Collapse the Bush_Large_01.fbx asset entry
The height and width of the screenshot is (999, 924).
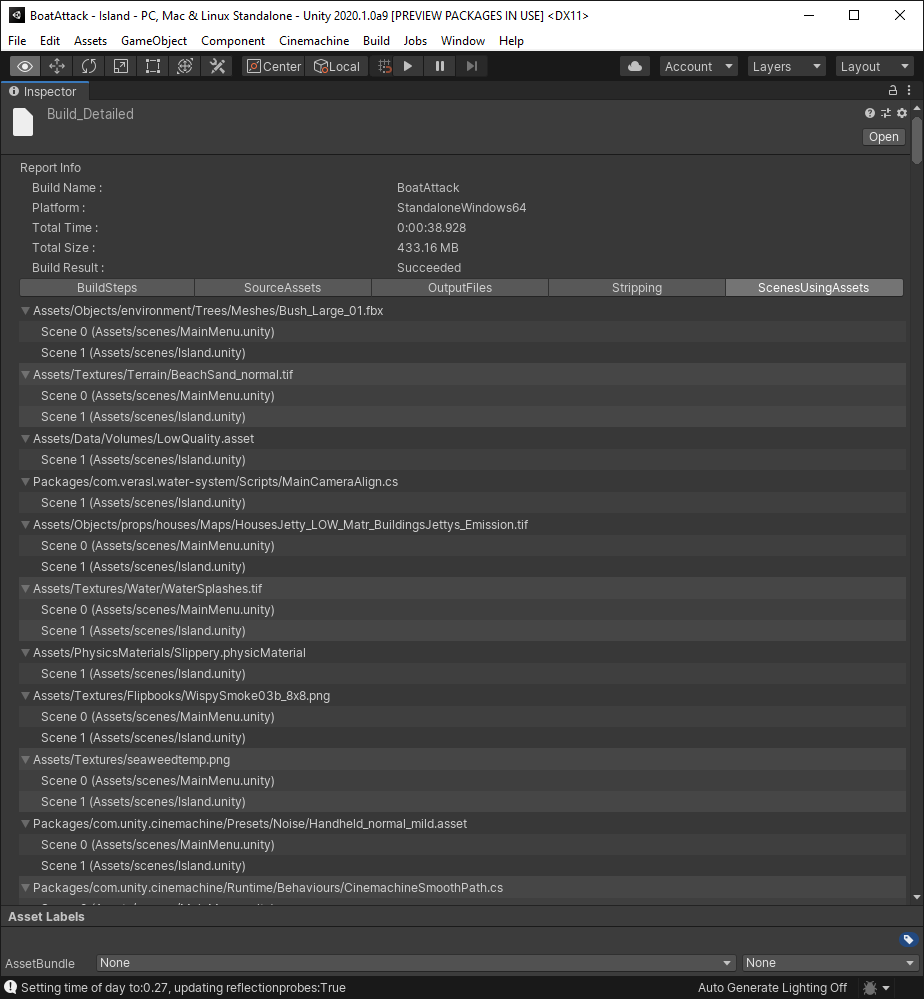(x=26, y=311)
